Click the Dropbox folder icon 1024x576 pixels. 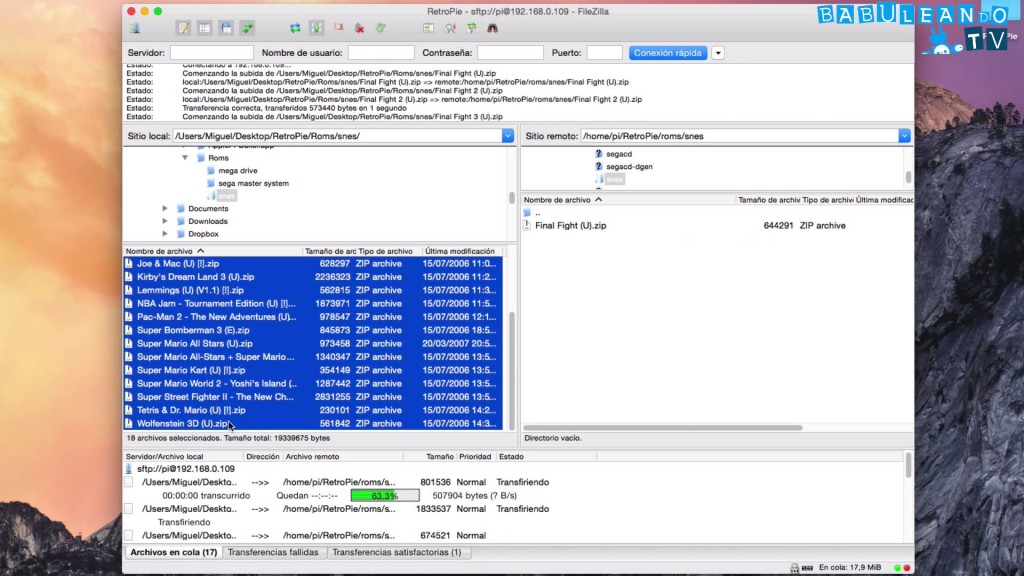point(181,234)
